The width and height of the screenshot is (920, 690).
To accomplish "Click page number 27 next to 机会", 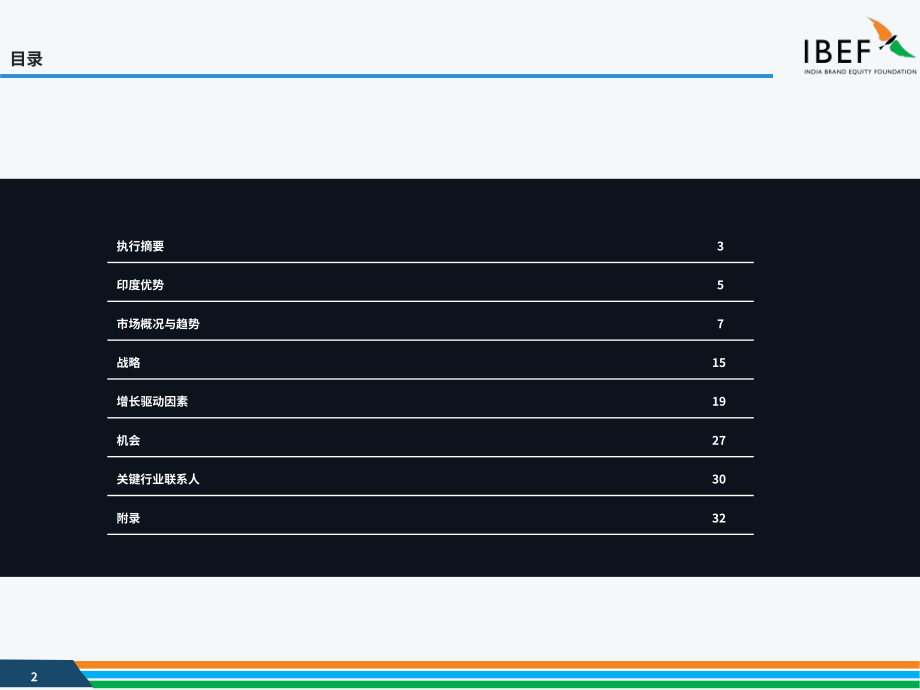I will 719,441.
